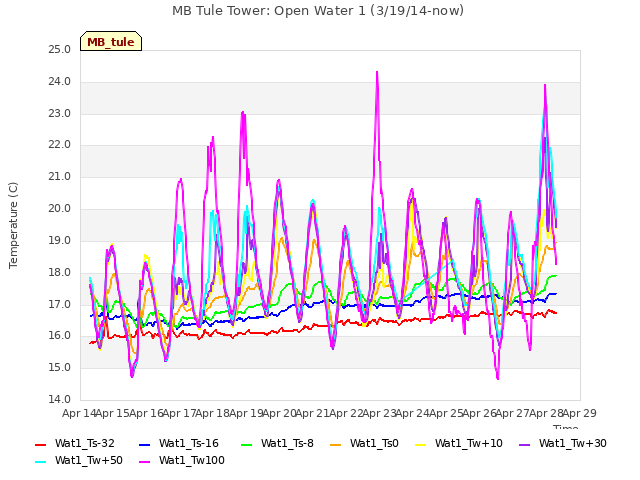Click the Apr 14 x-axis label
This screenshot has width=640, height=480.
click(79, 413)
